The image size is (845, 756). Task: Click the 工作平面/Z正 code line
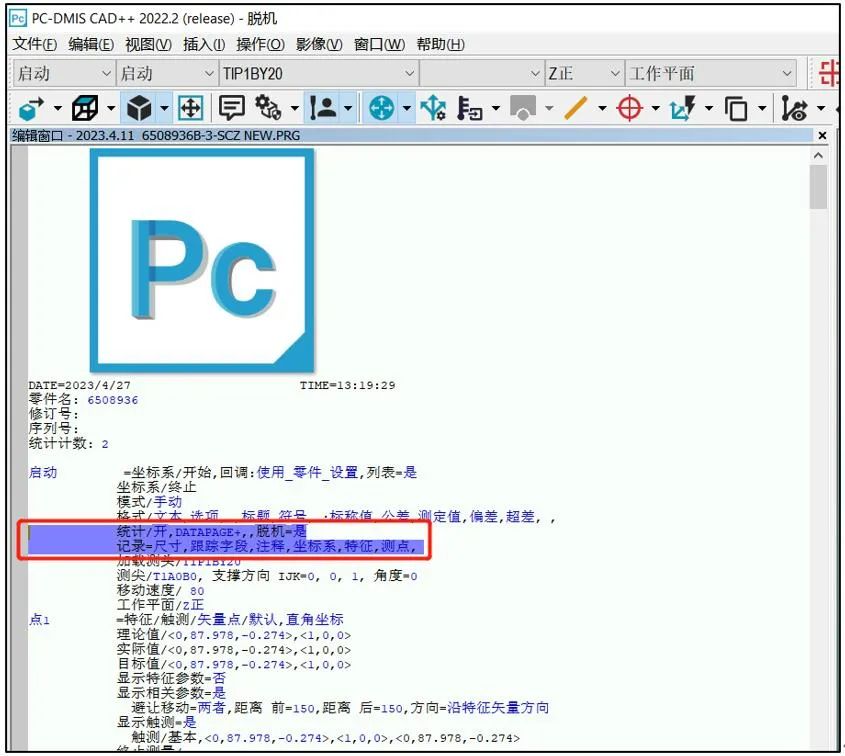[x=160, y=605]
